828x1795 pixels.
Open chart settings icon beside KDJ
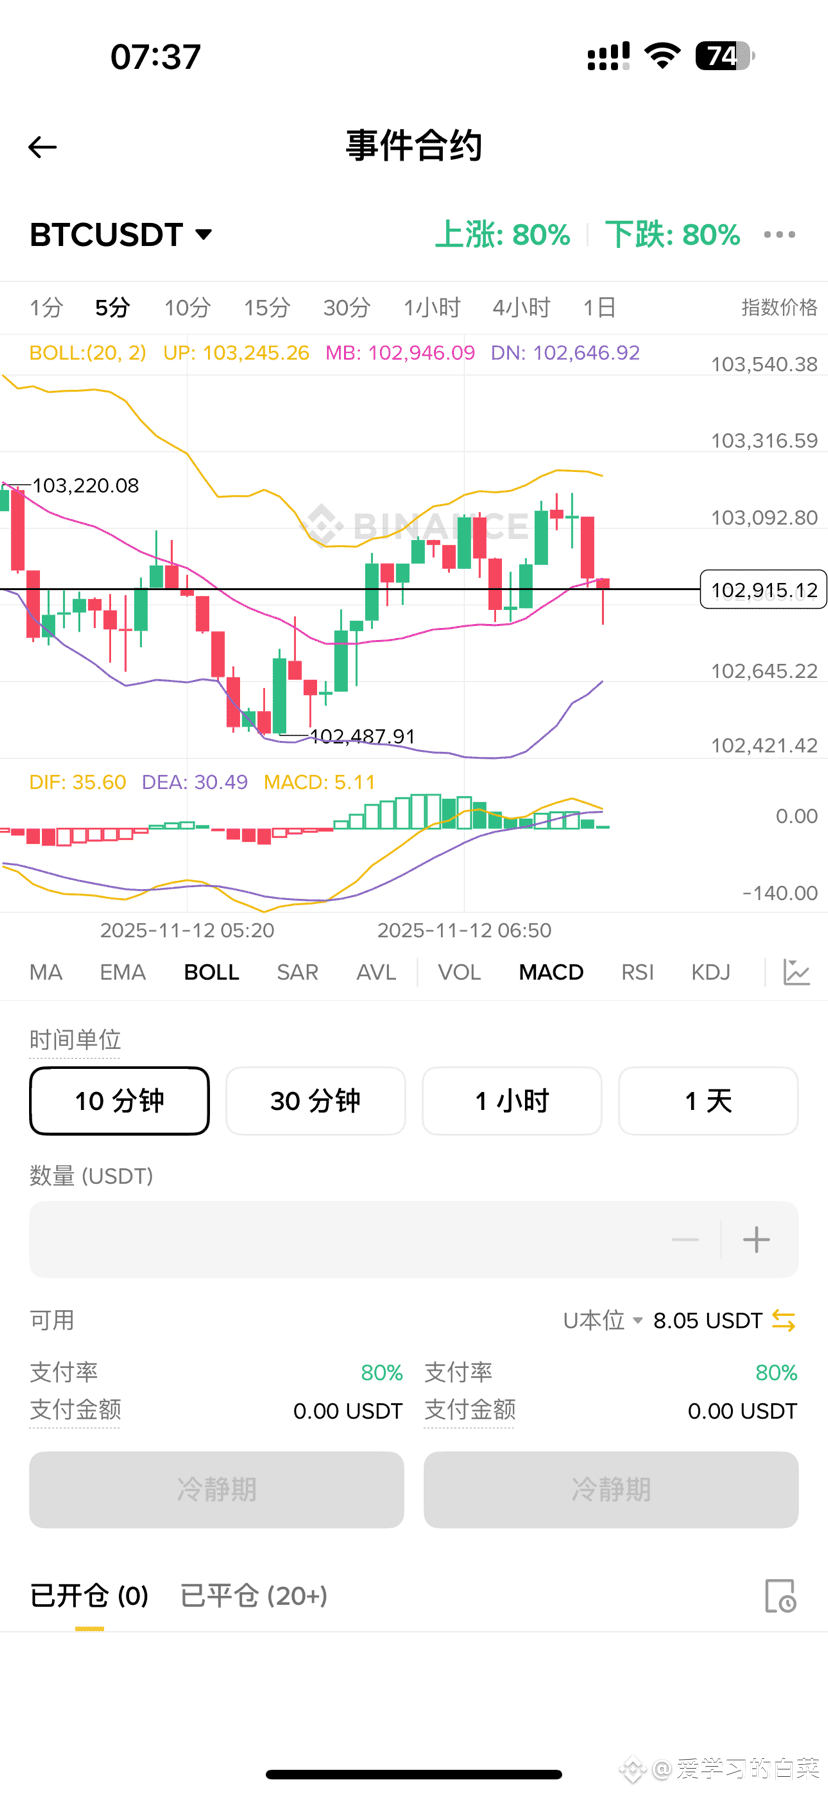pos(796,972)
